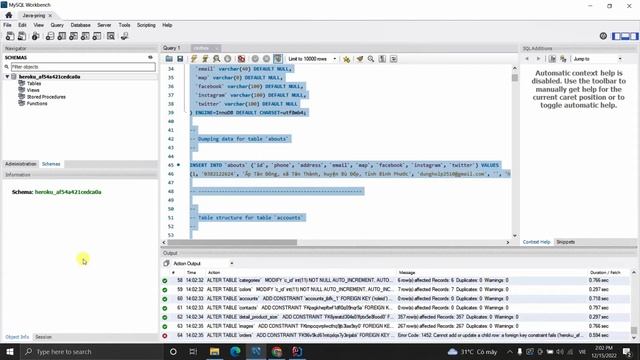Switch to the Query 1 tab
The width and height of the screenshot is (640, 360).
tap(171, 48)
